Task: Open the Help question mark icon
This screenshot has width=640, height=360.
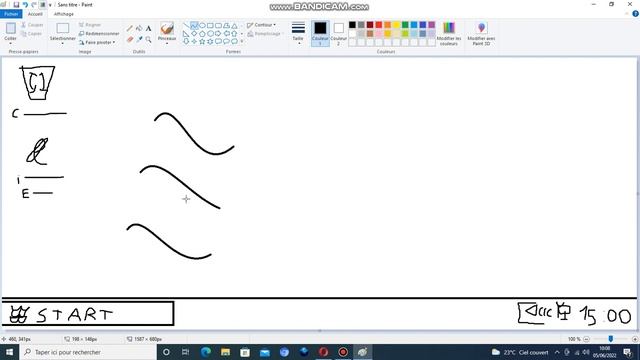Action: click(636, 13)
